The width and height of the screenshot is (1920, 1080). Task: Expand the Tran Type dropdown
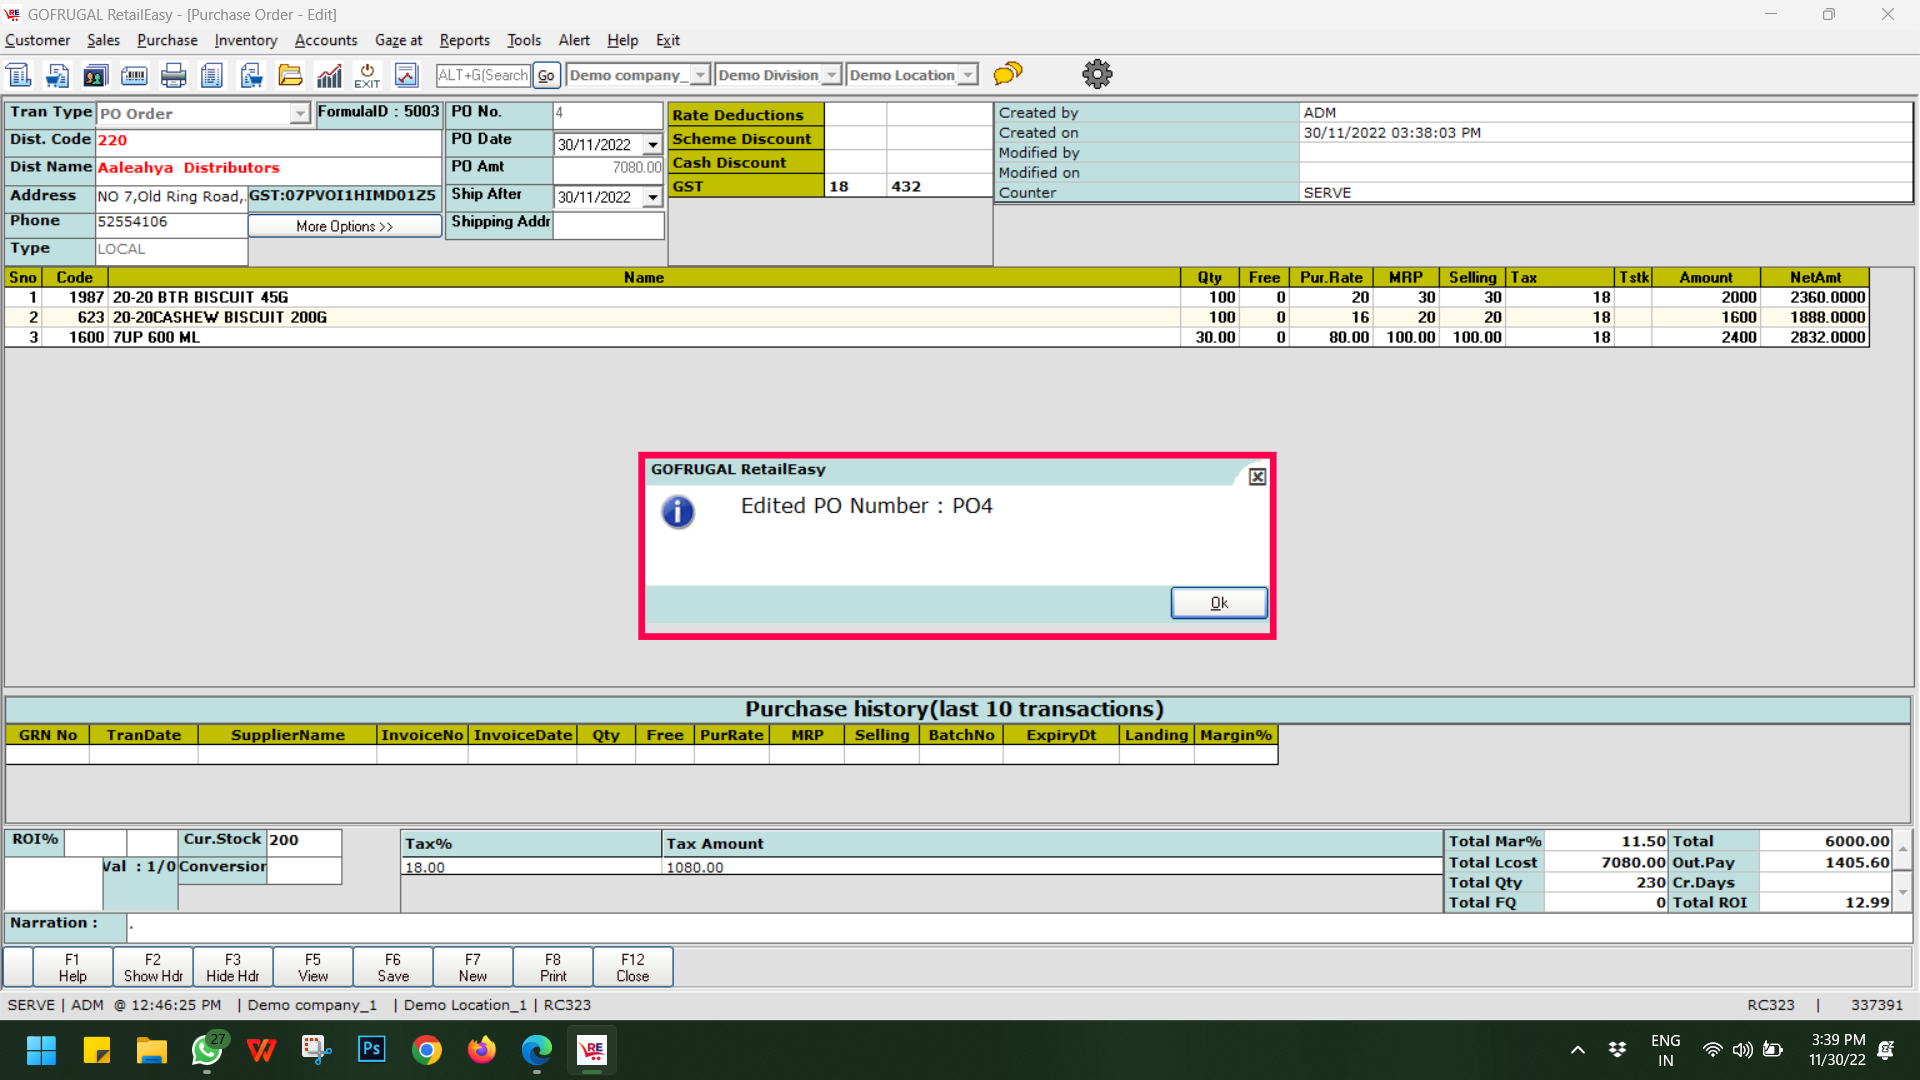300,114
